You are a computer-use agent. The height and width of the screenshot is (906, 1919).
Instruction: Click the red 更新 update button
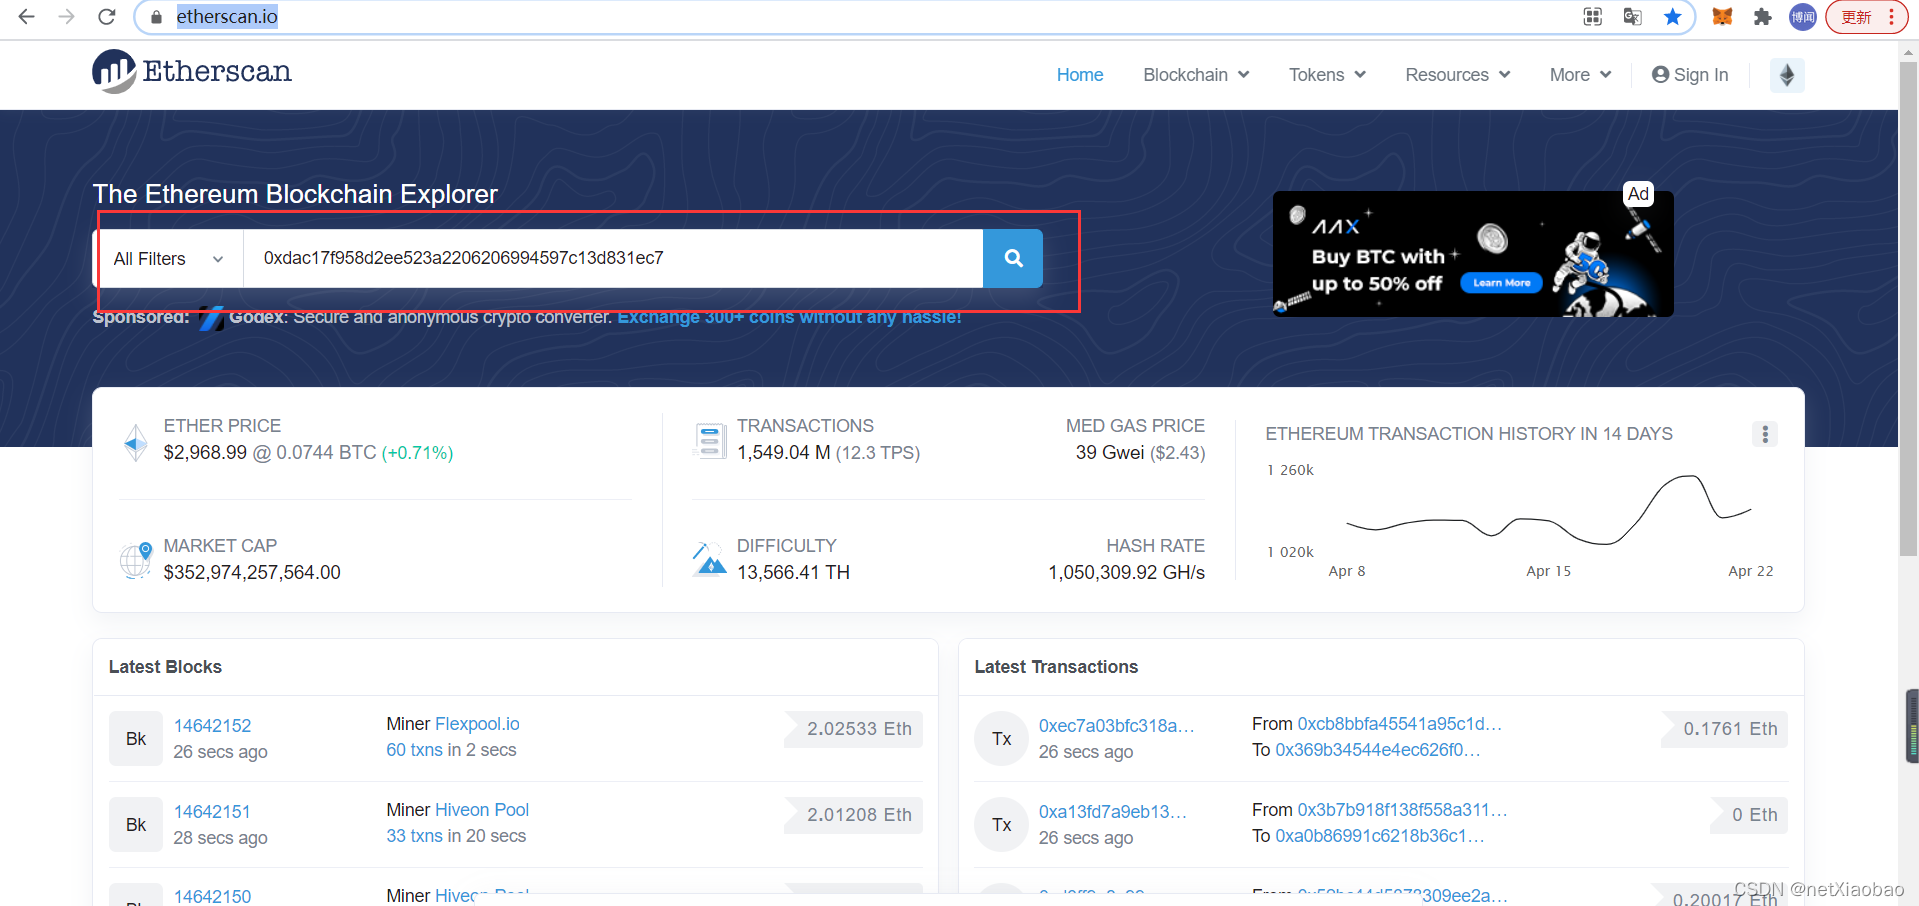click(1867, 17)
